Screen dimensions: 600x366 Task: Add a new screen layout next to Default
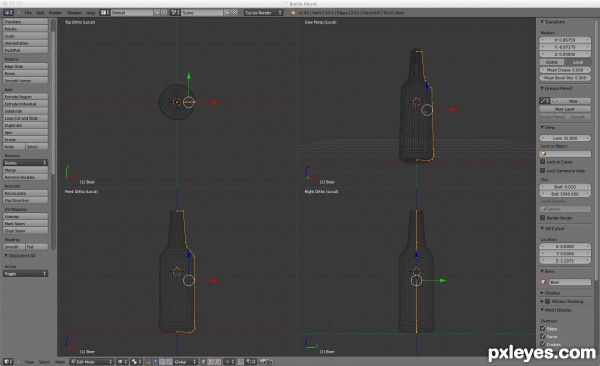pos(157,13)
